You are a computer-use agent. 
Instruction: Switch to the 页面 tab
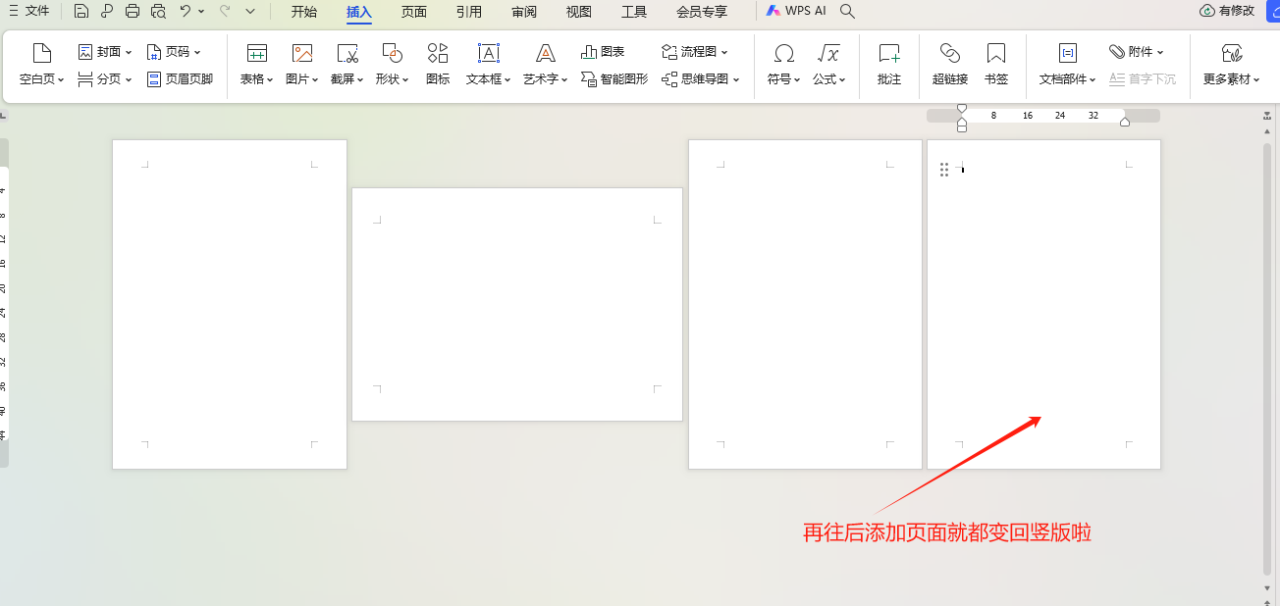coord(414,12)
